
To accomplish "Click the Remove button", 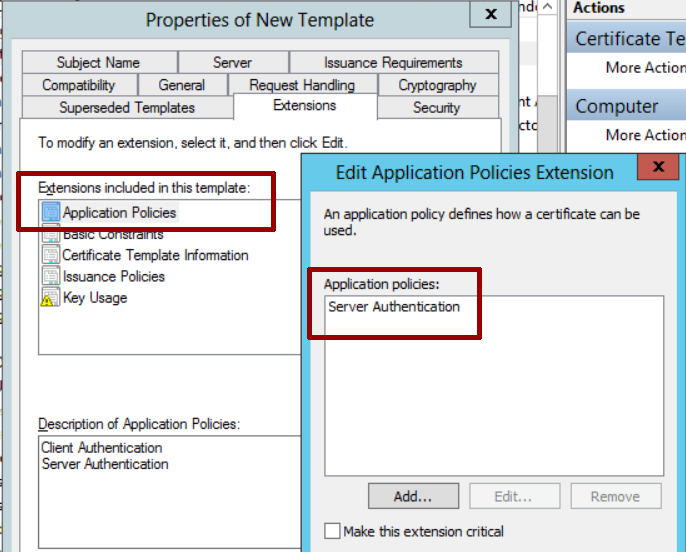I will [616, 496].
